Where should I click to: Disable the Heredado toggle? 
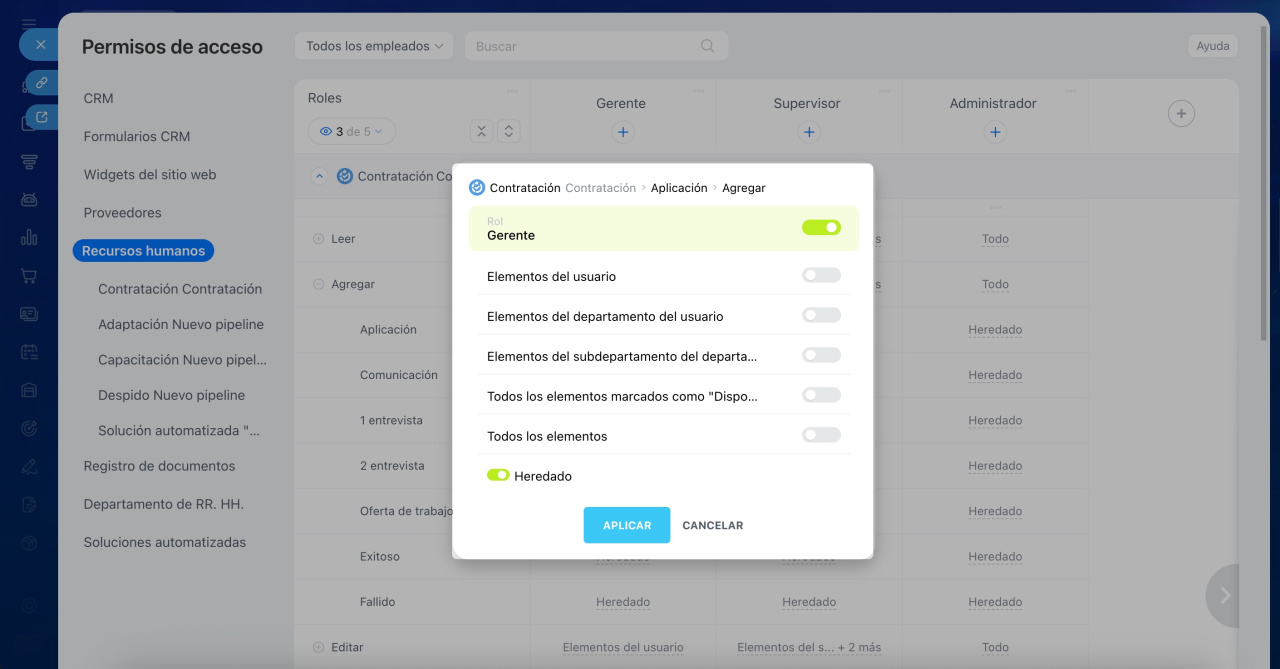(498, 475)
